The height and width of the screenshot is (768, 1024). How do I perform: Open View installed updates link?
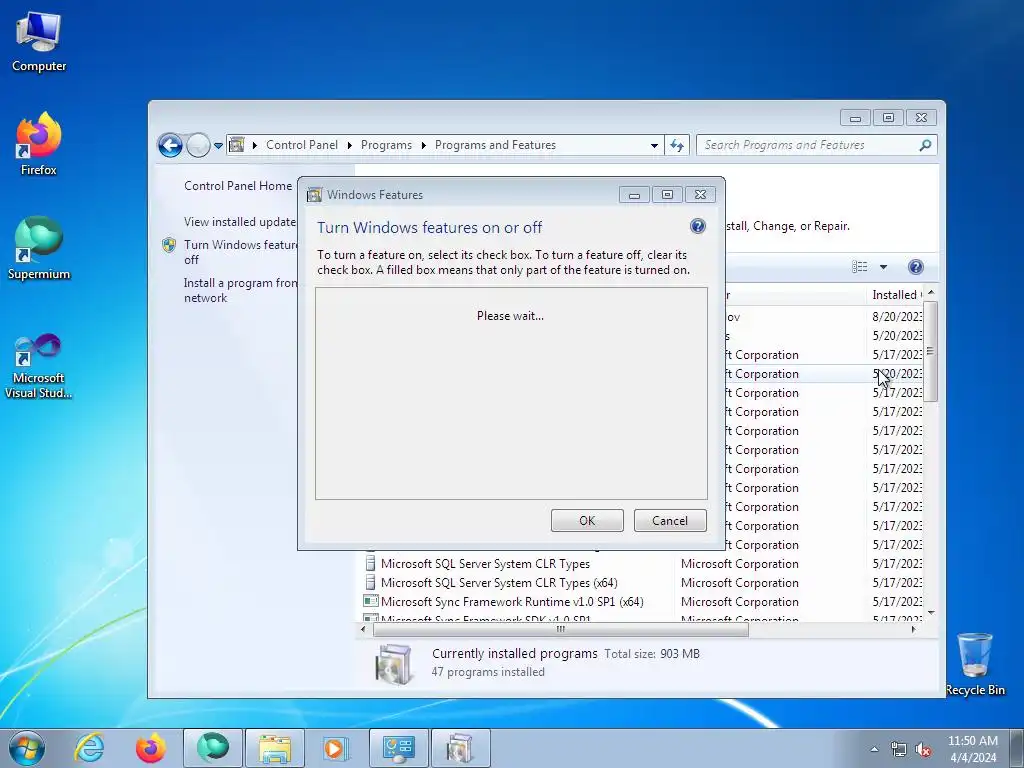click(240, 221)
